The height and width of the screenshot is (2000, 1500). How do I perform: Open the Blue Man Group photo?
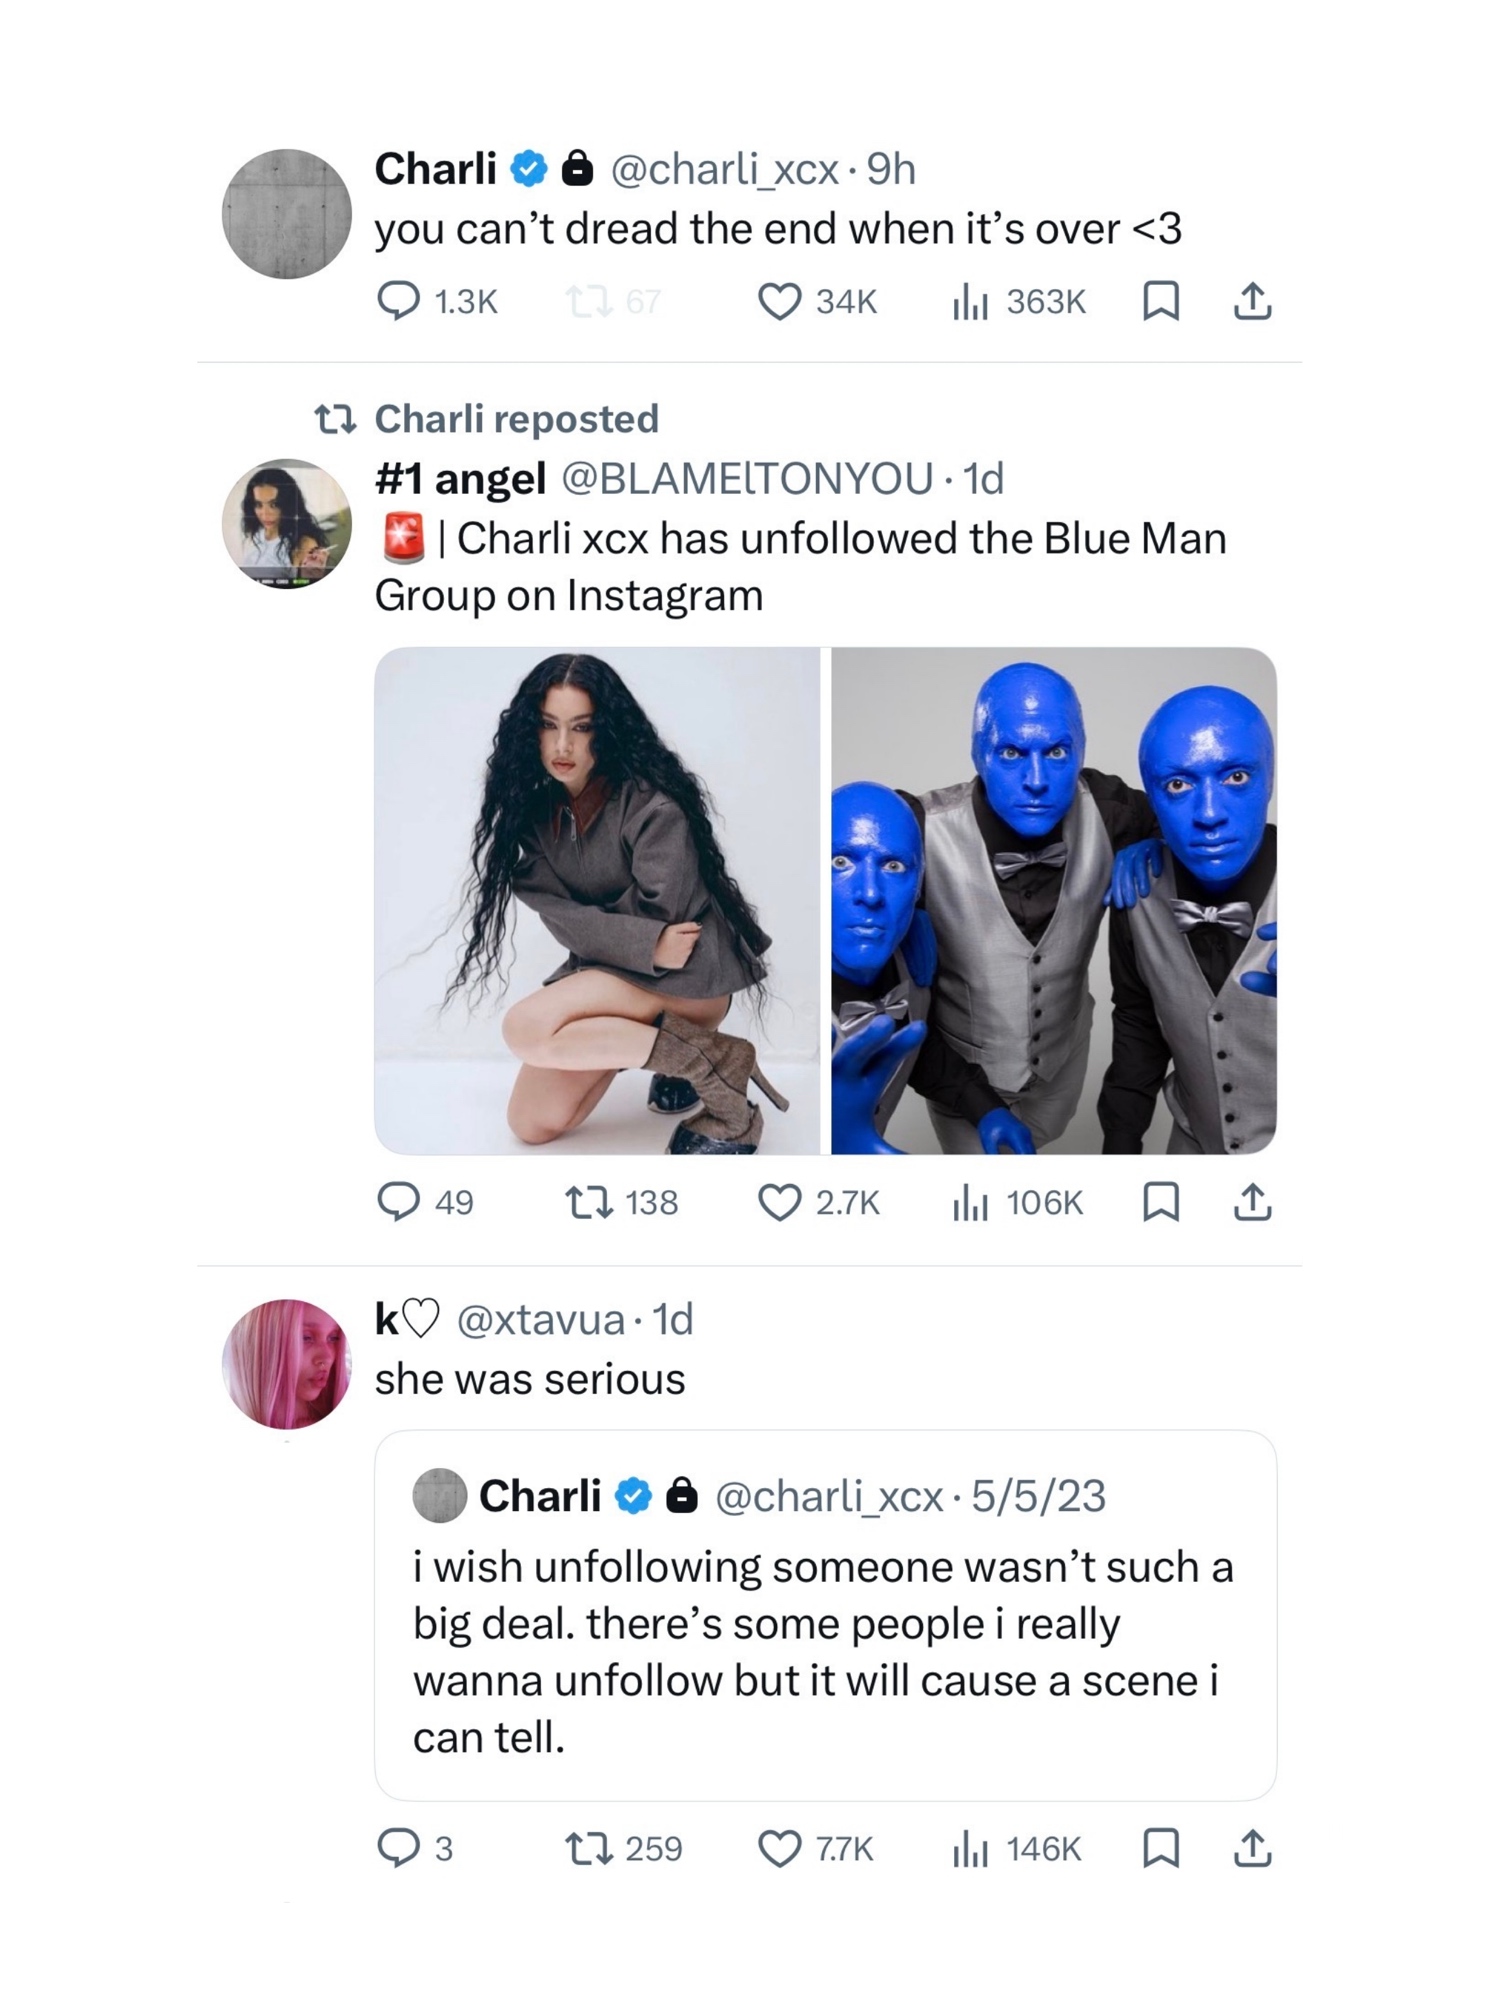point(1053,900)
